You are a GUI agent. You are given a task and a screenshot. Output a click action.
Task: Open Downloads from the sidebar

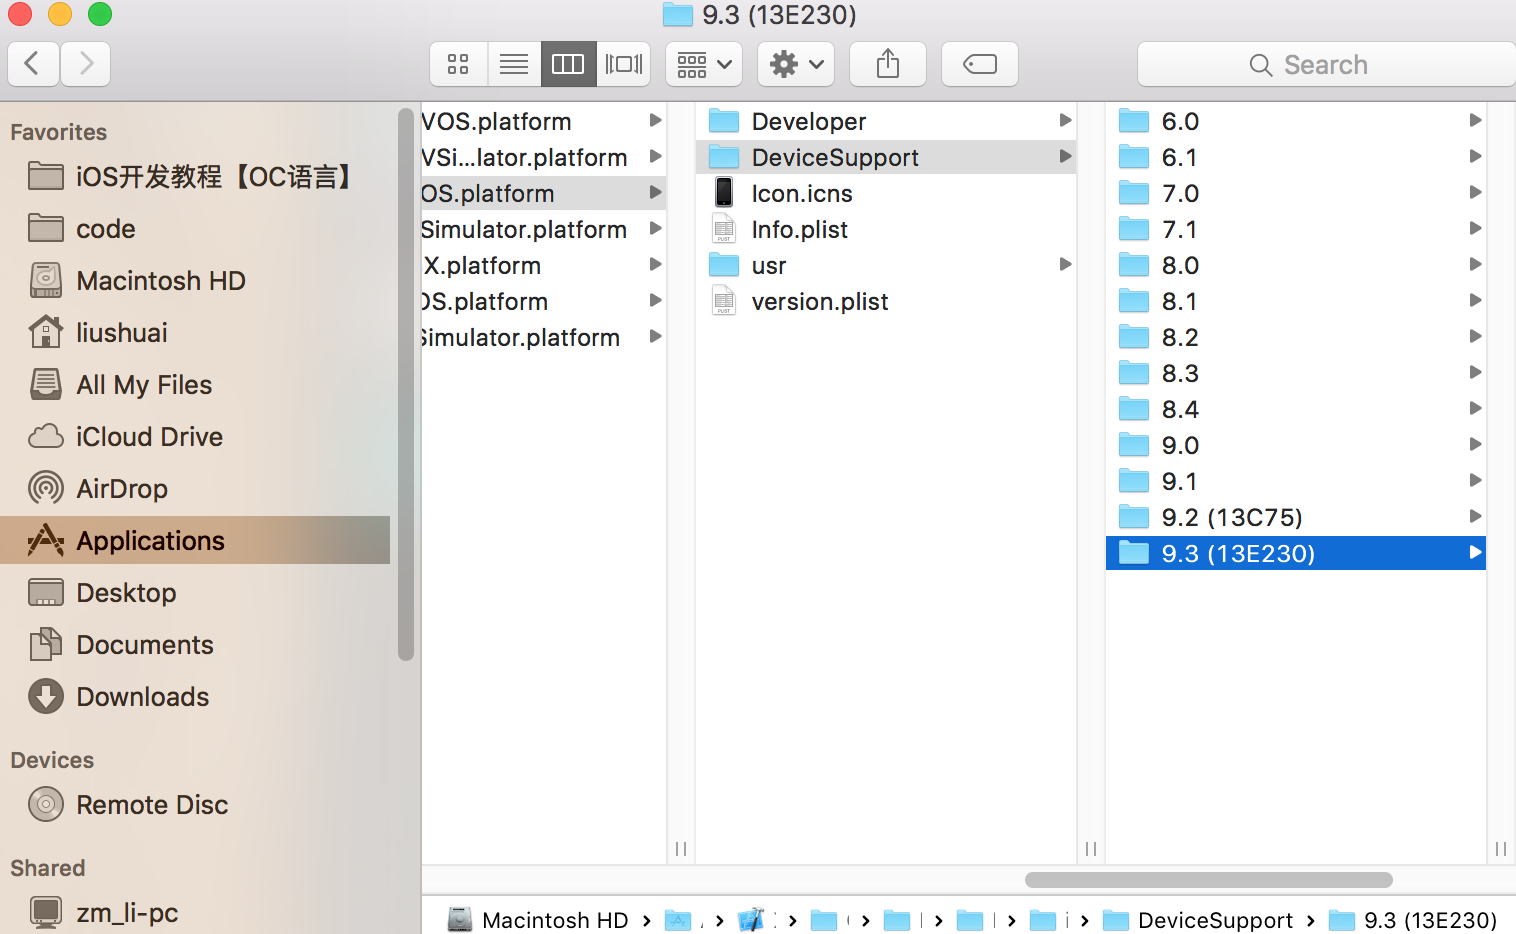click(x=143, y=696)
